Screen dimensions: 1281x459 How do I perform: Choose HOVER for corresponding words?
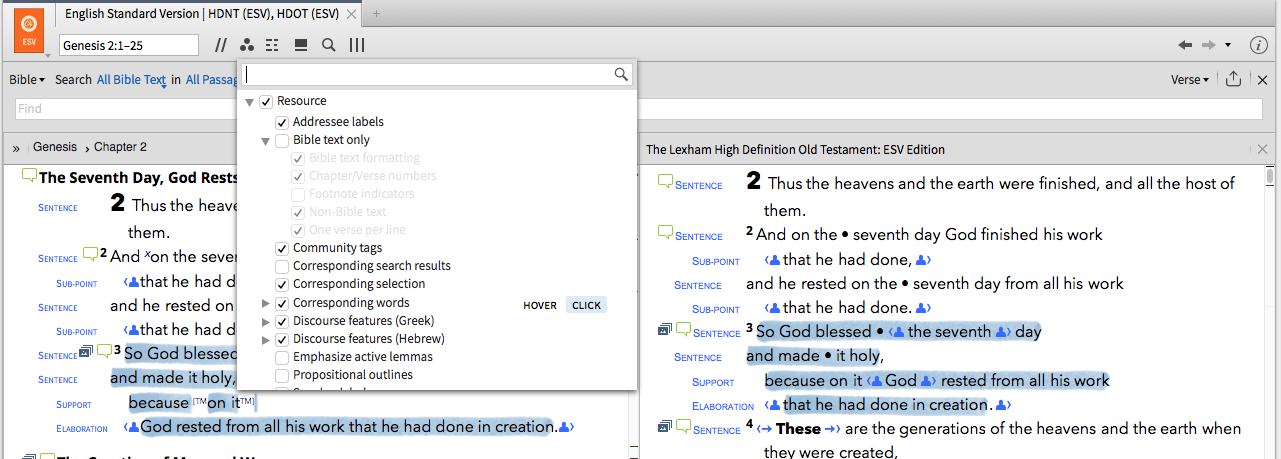click(540, 305)
